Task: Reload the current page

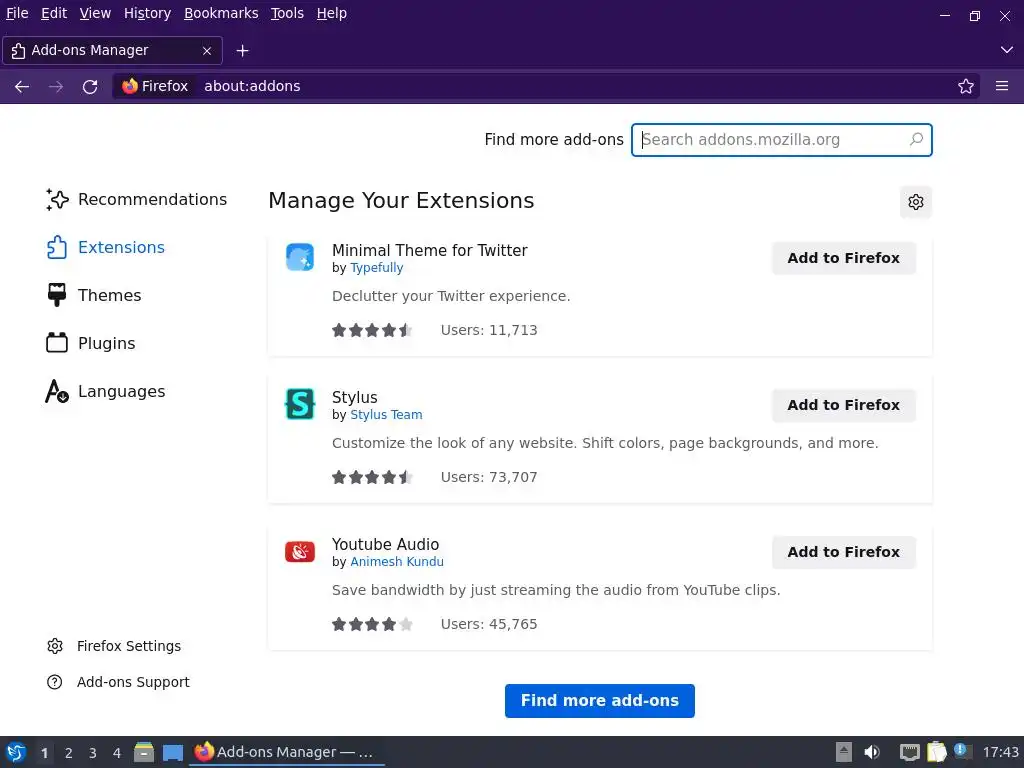Action: [90, 86]
